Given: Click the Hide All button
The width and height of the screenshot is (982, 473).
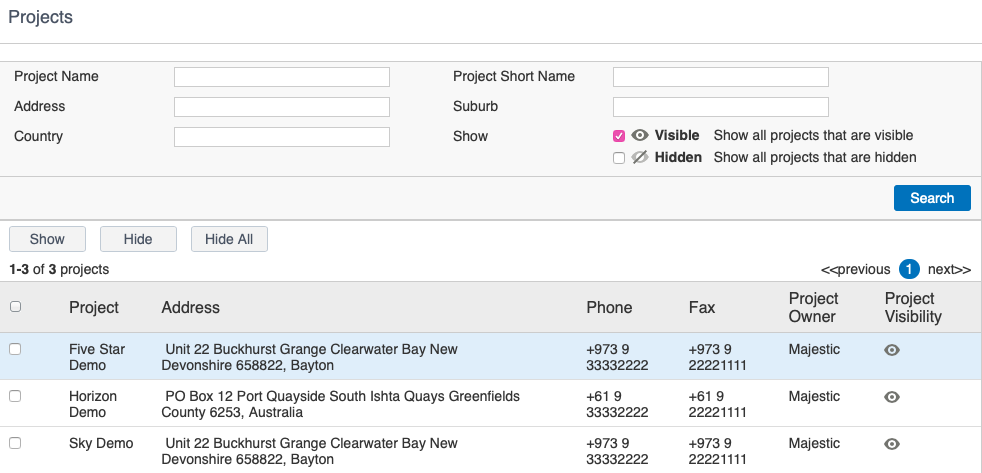Looking at the screenshot, I should click(x=229, y=239).
